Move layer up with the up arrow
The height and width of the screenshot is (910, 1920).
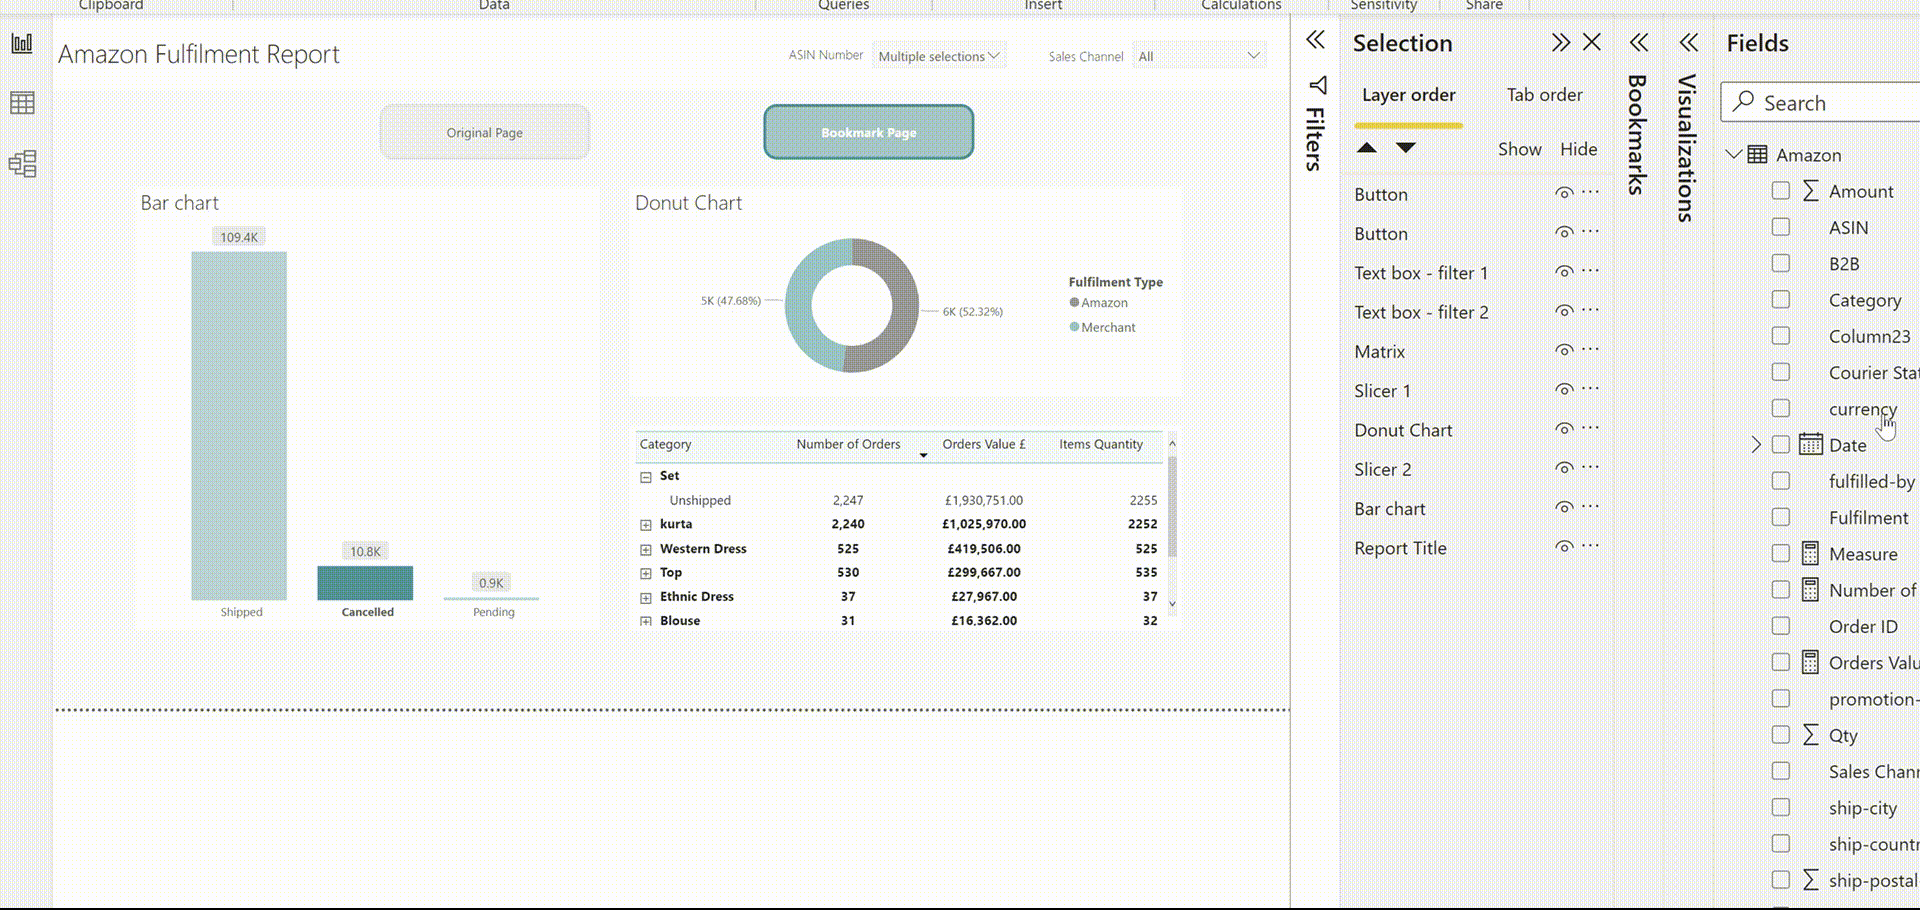[x=1367, y=148]
